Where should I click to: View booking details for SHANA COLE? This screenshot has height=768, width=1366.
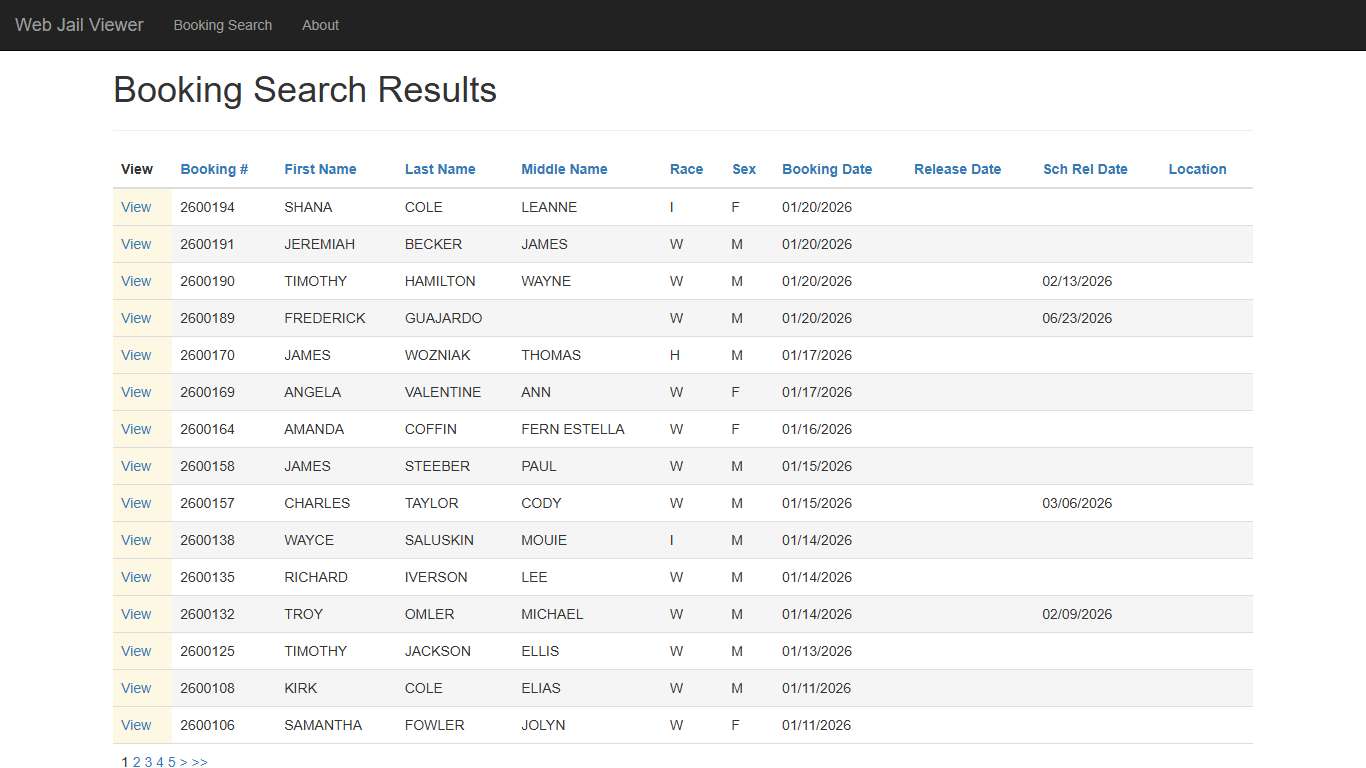tap(136, 207)
